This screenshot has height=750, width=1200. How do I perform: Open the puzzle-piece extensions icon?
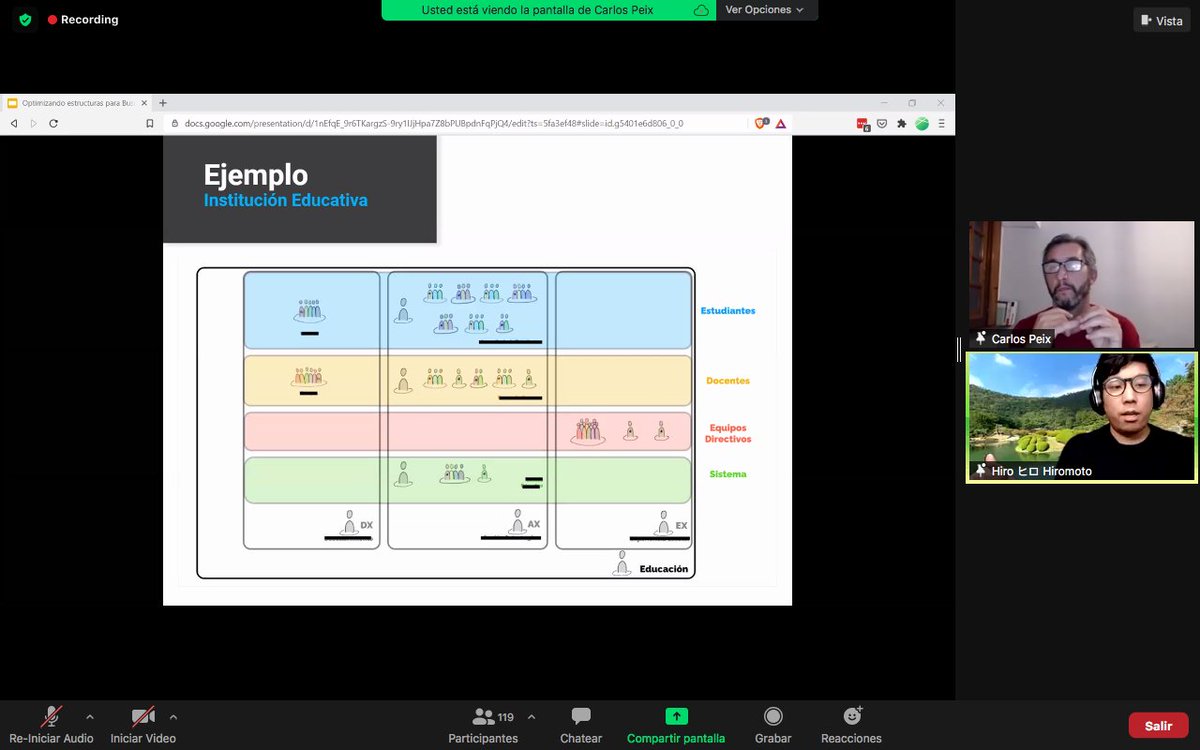click(902, 123)
